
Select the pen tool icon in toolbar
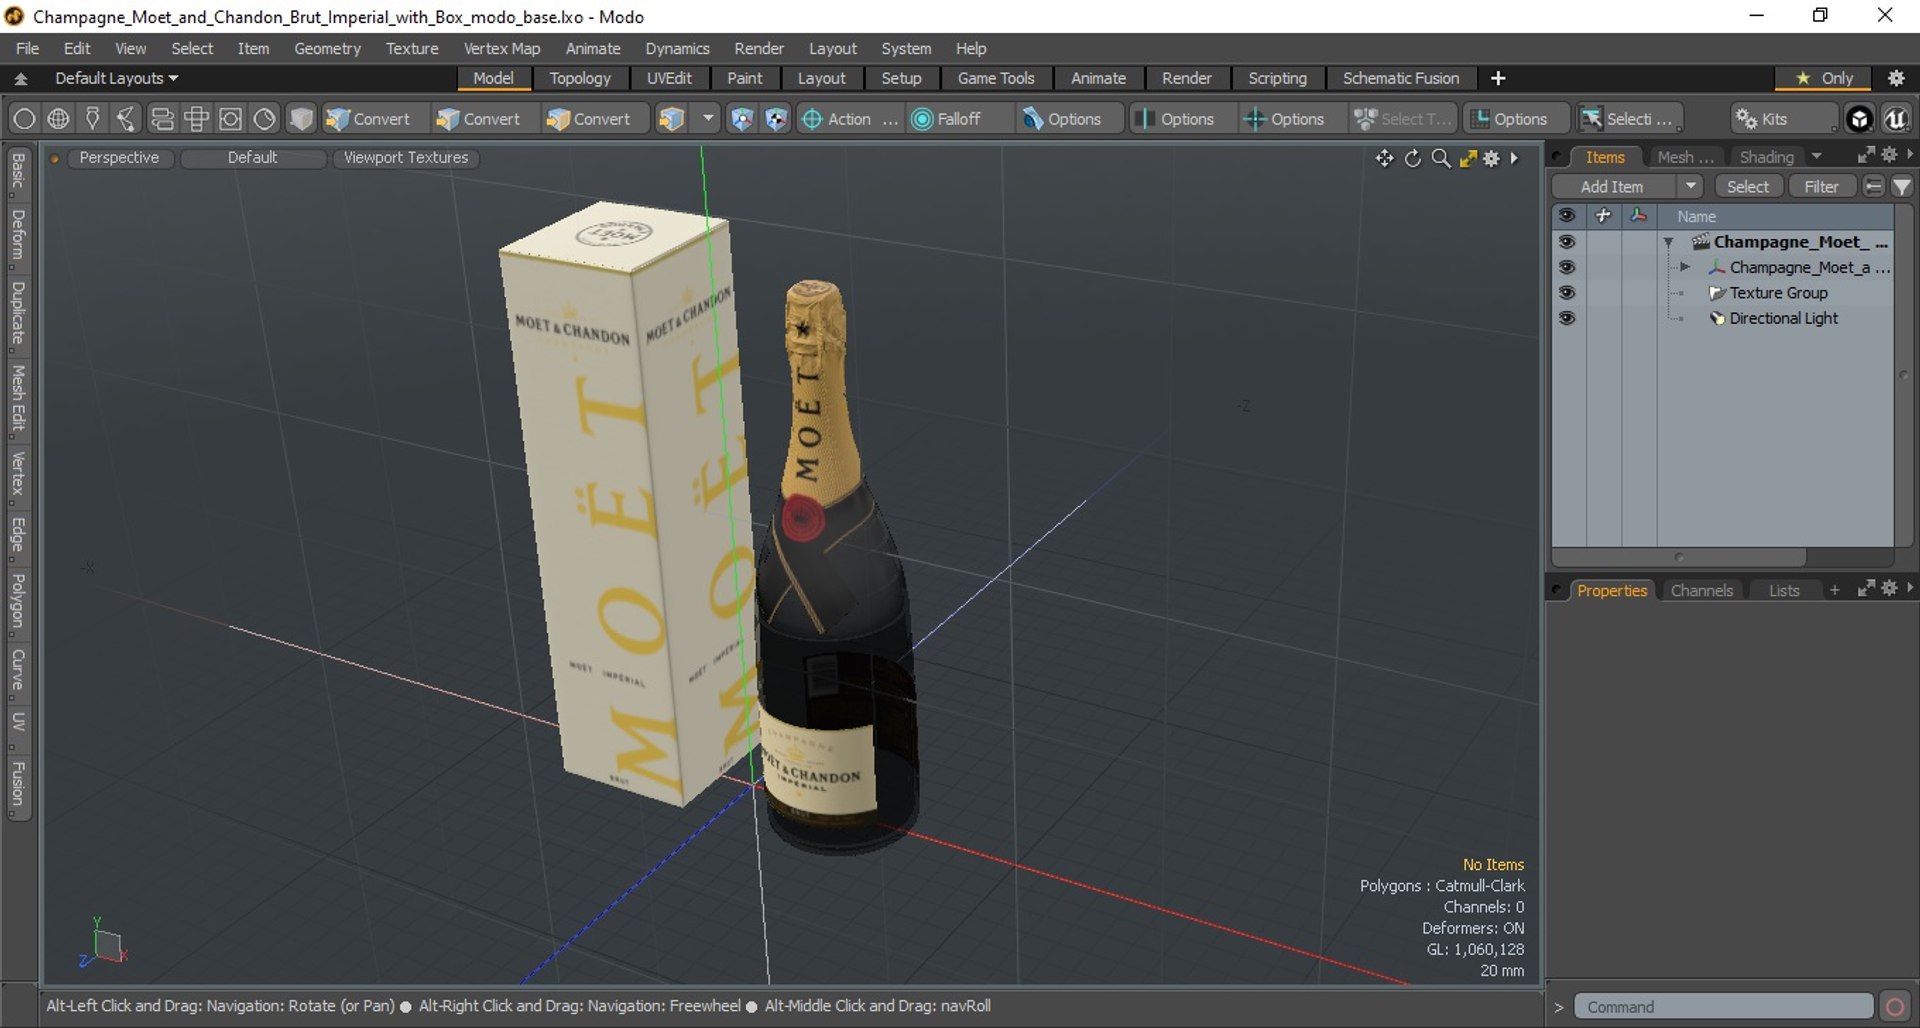point(92,119)
